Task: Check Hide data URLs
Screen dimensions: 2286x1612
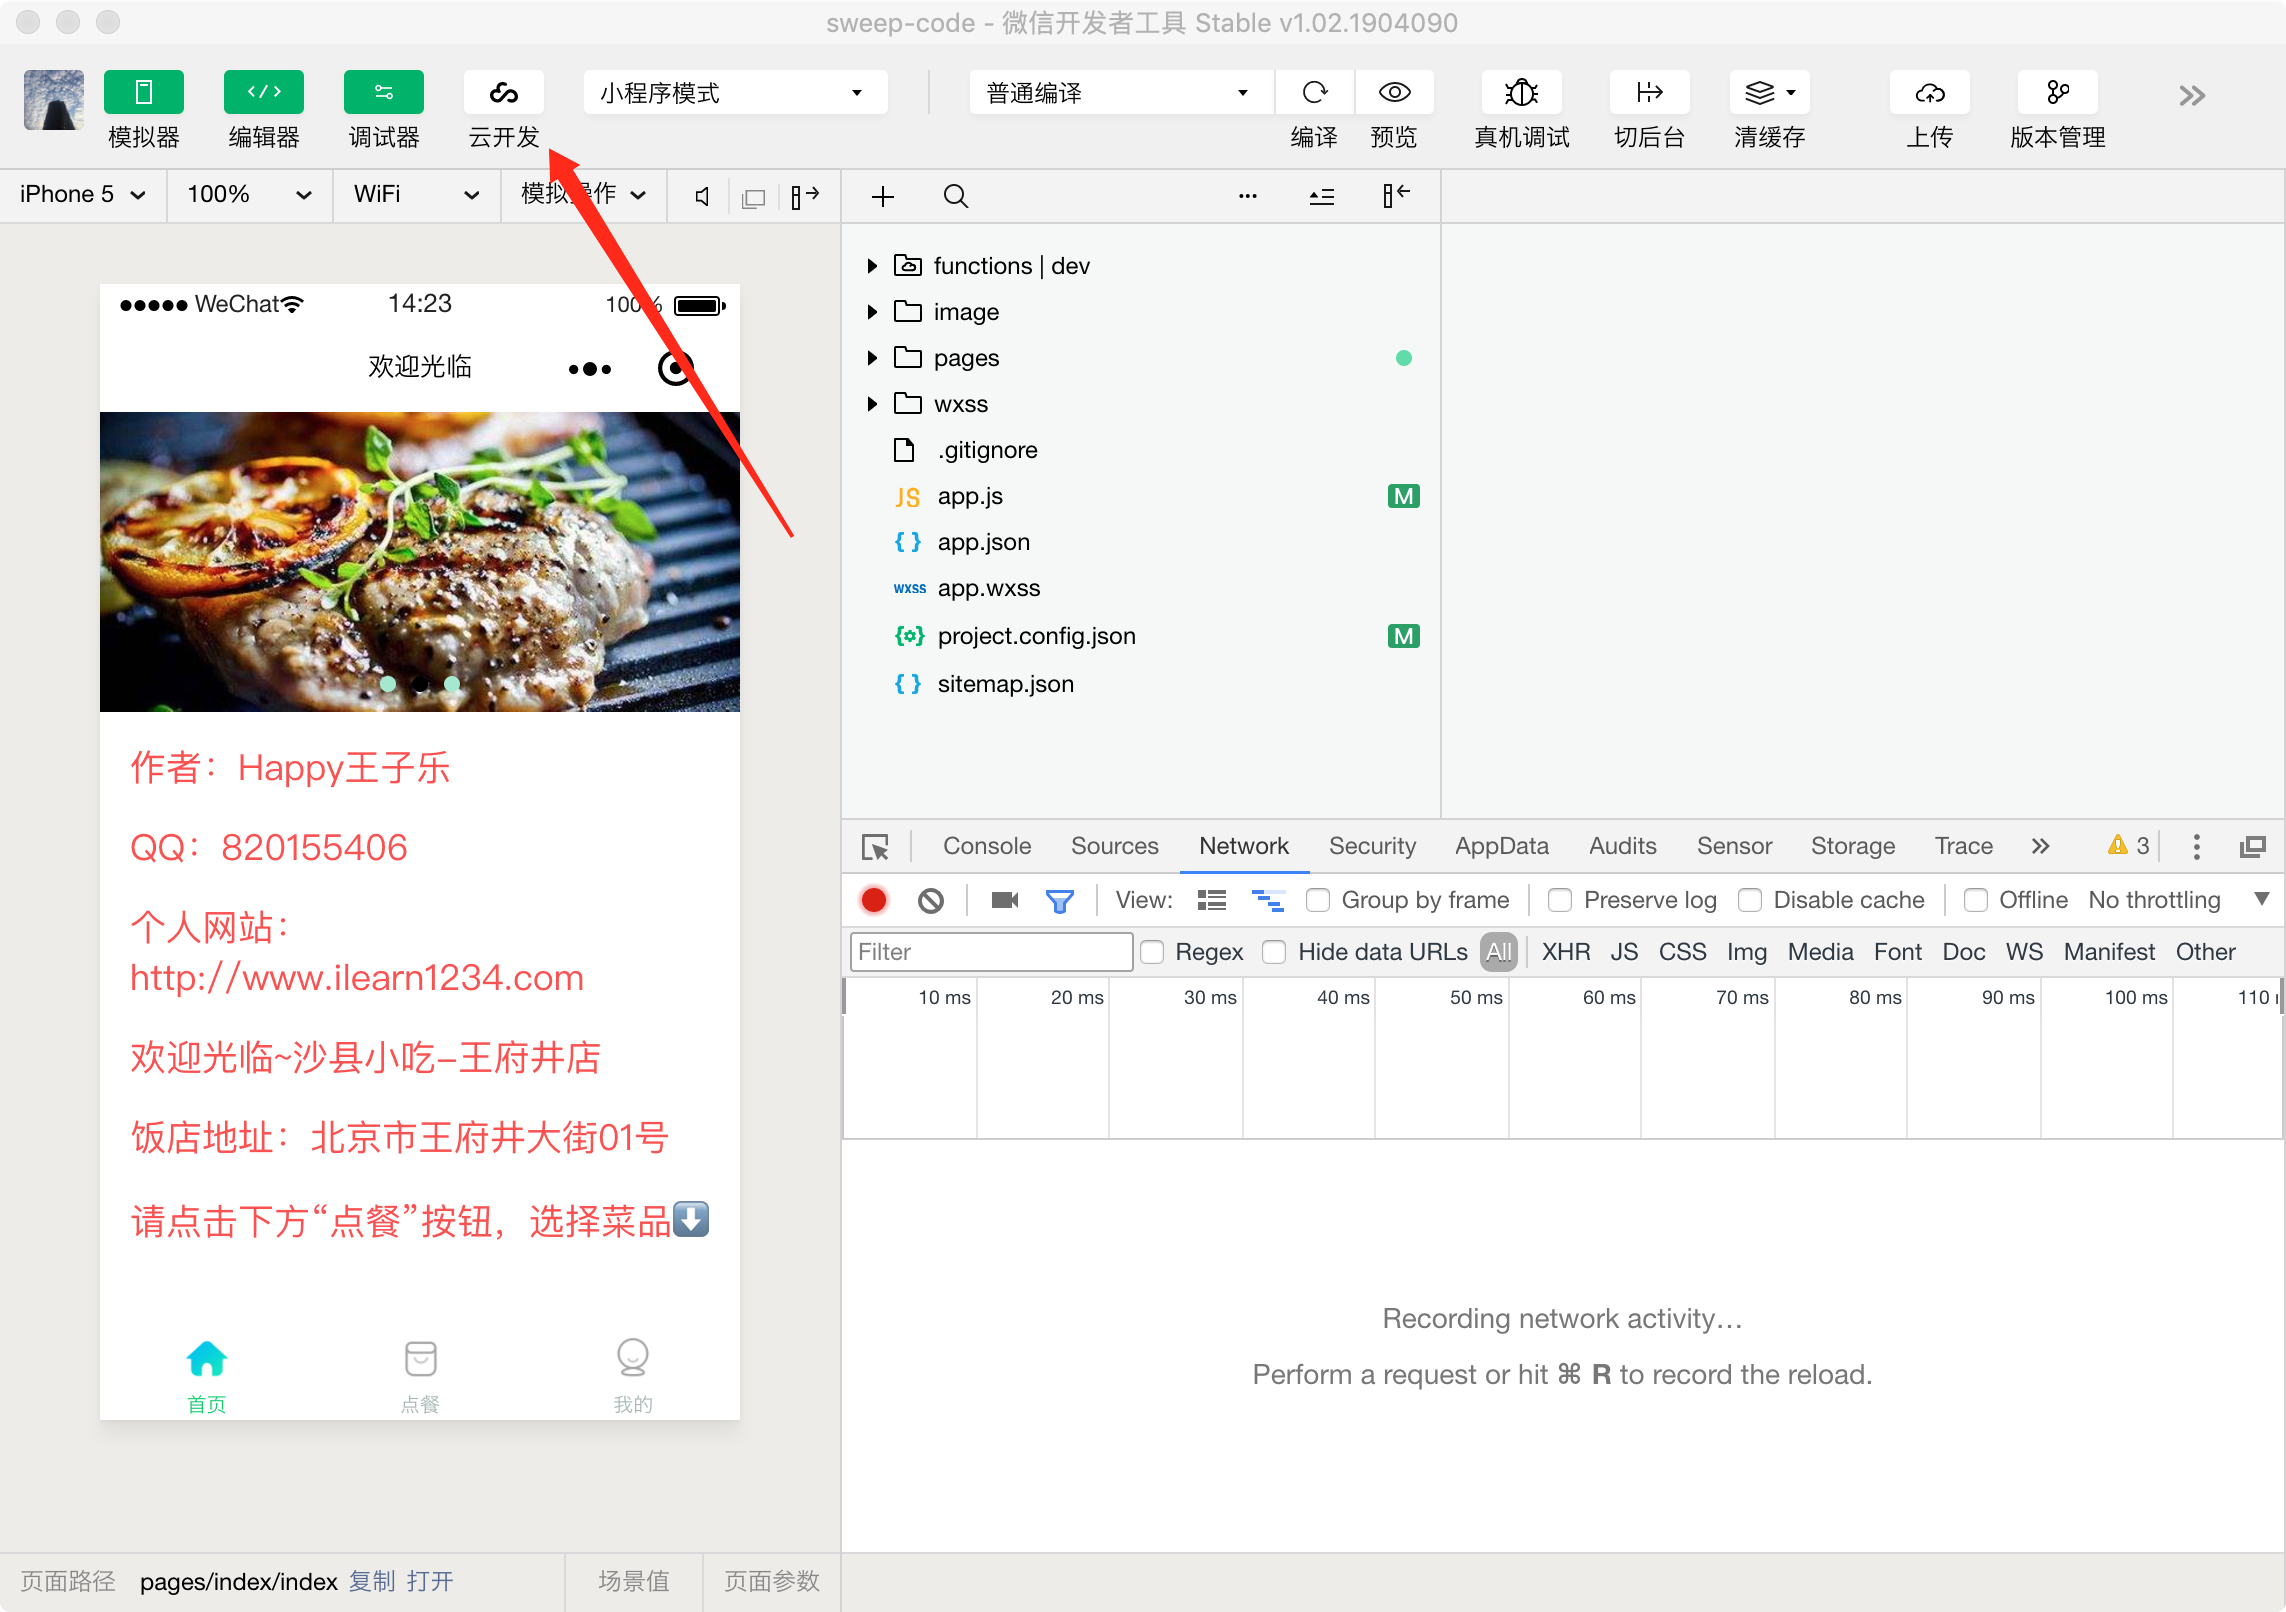Action: tap(1274, 952)
